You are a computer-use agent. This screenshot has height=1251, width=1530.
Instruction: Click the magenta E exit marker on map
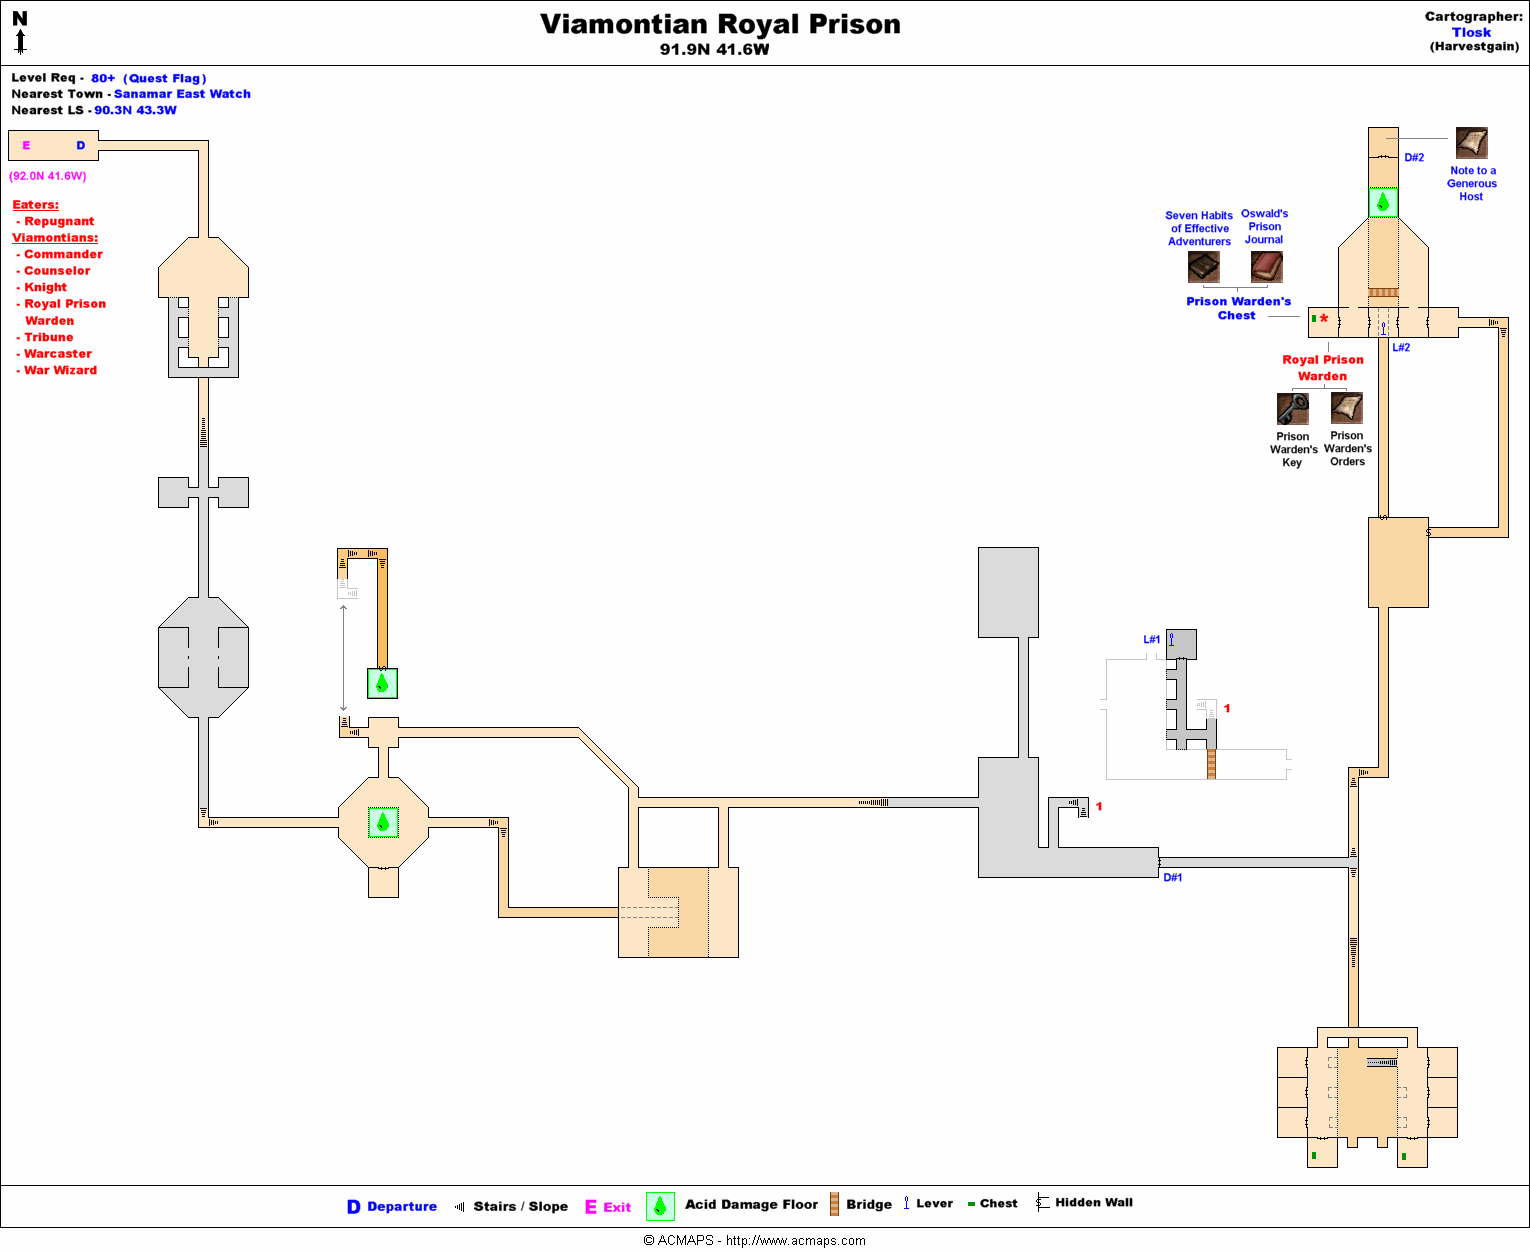pos(26,146)
